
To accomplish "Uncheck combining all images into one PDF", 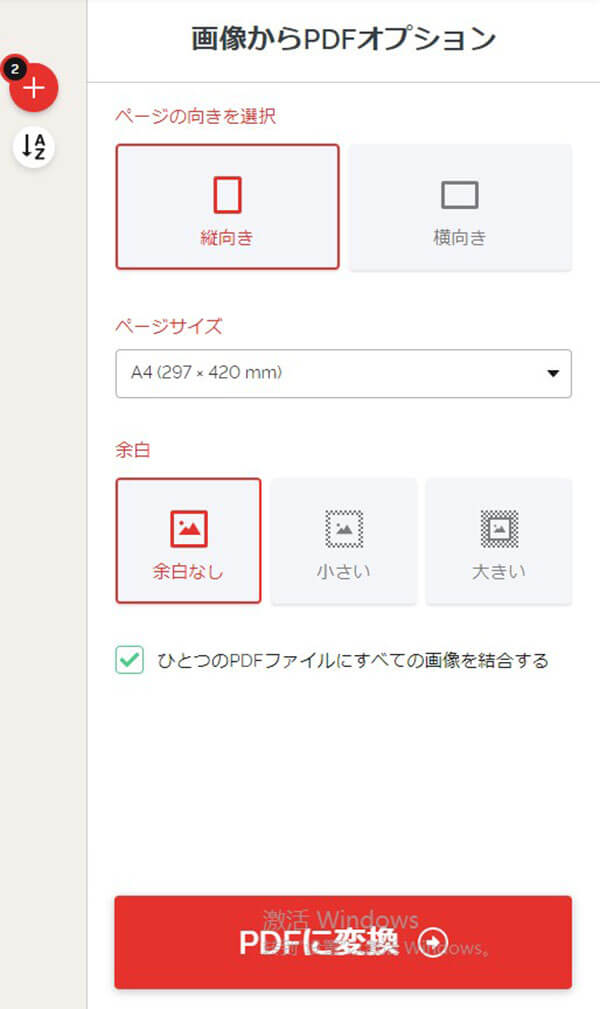I will [129, 661].
